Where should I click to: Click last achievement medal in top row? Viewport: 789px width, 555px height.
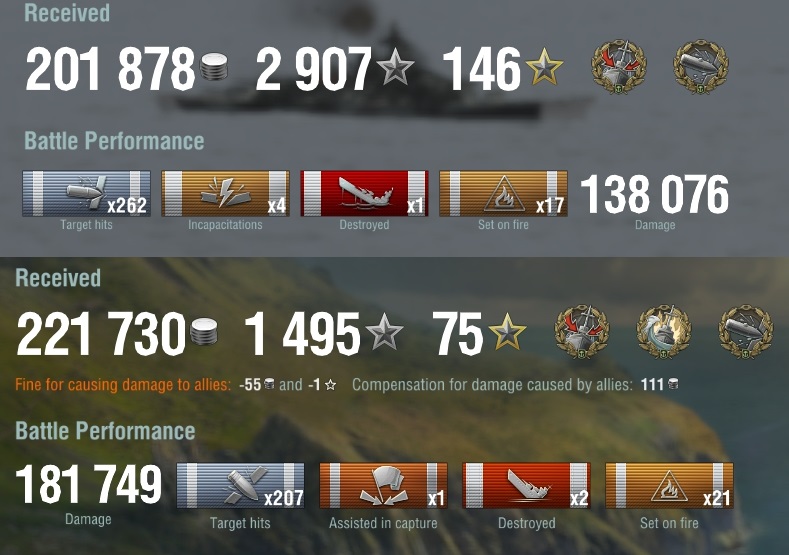point(700,67)
